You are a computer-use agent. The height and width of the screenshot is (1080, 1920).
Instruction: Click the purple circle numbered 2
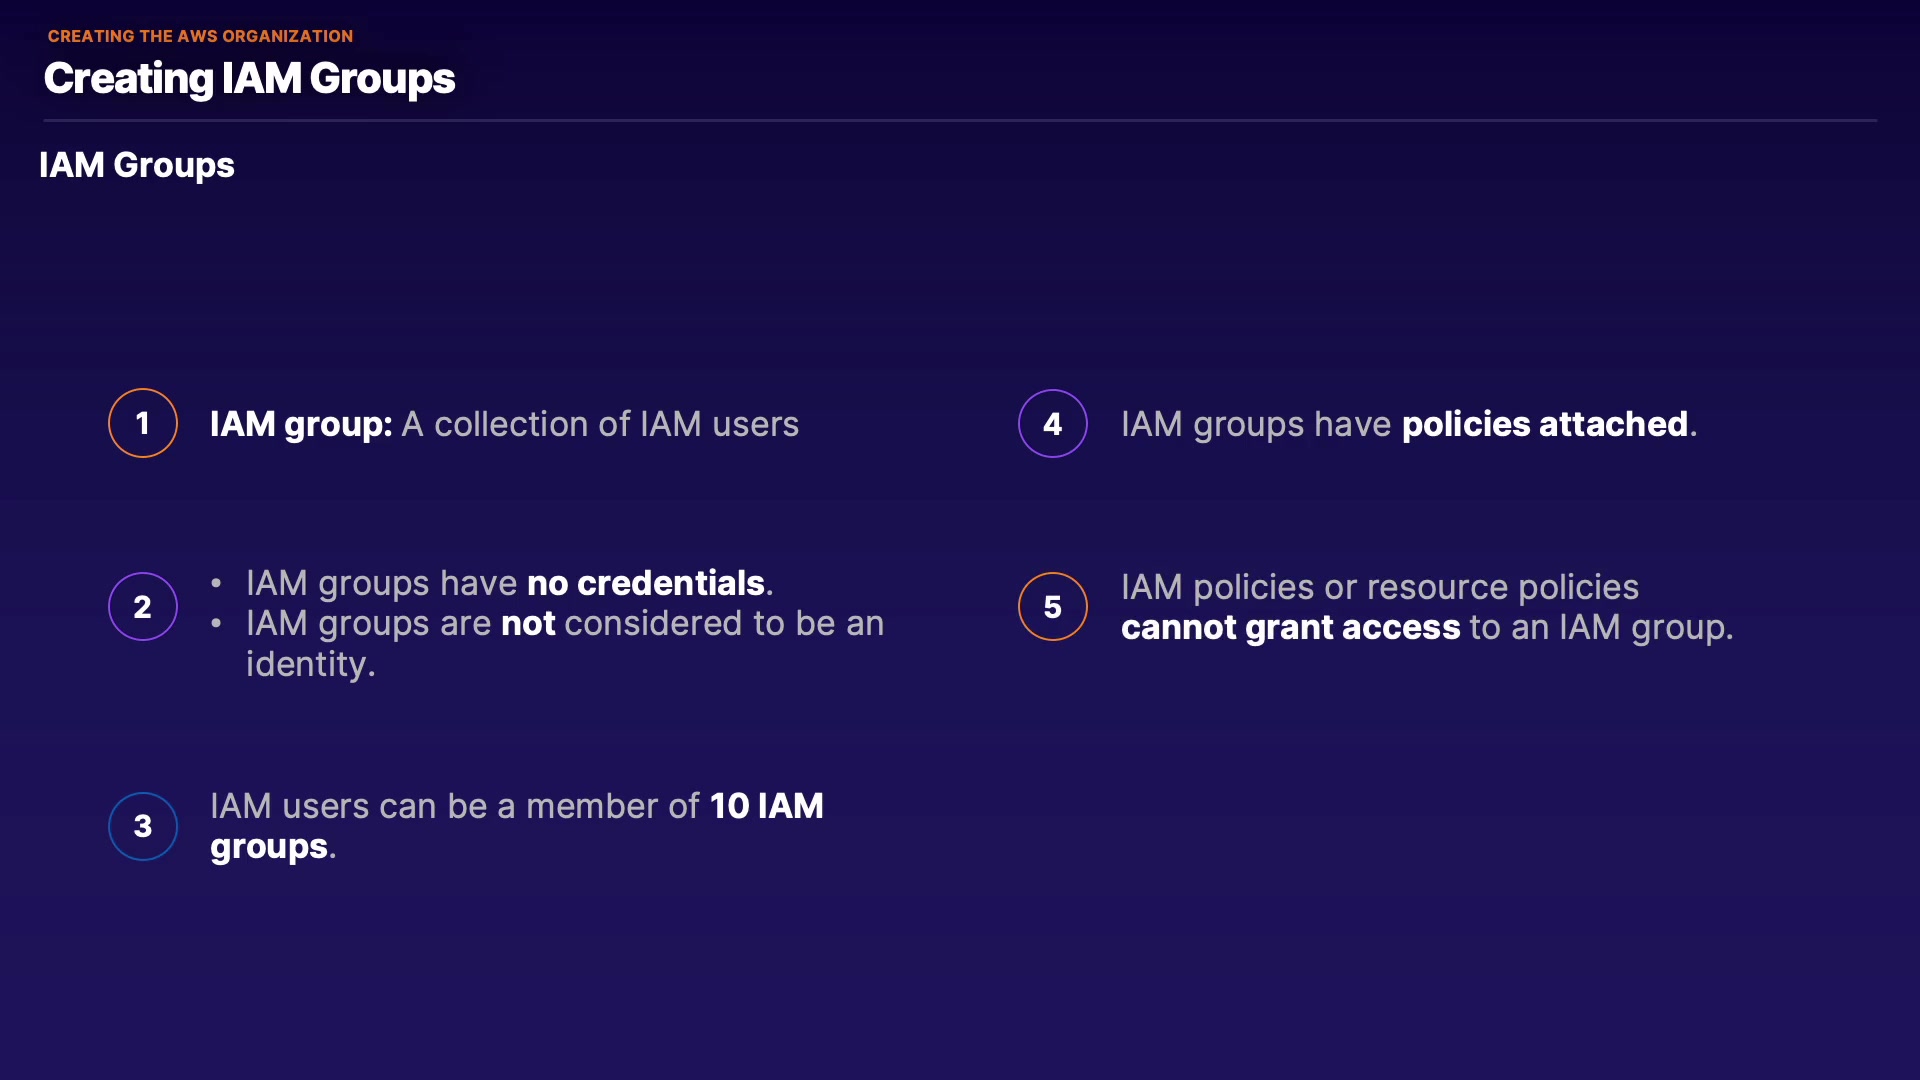143,606
